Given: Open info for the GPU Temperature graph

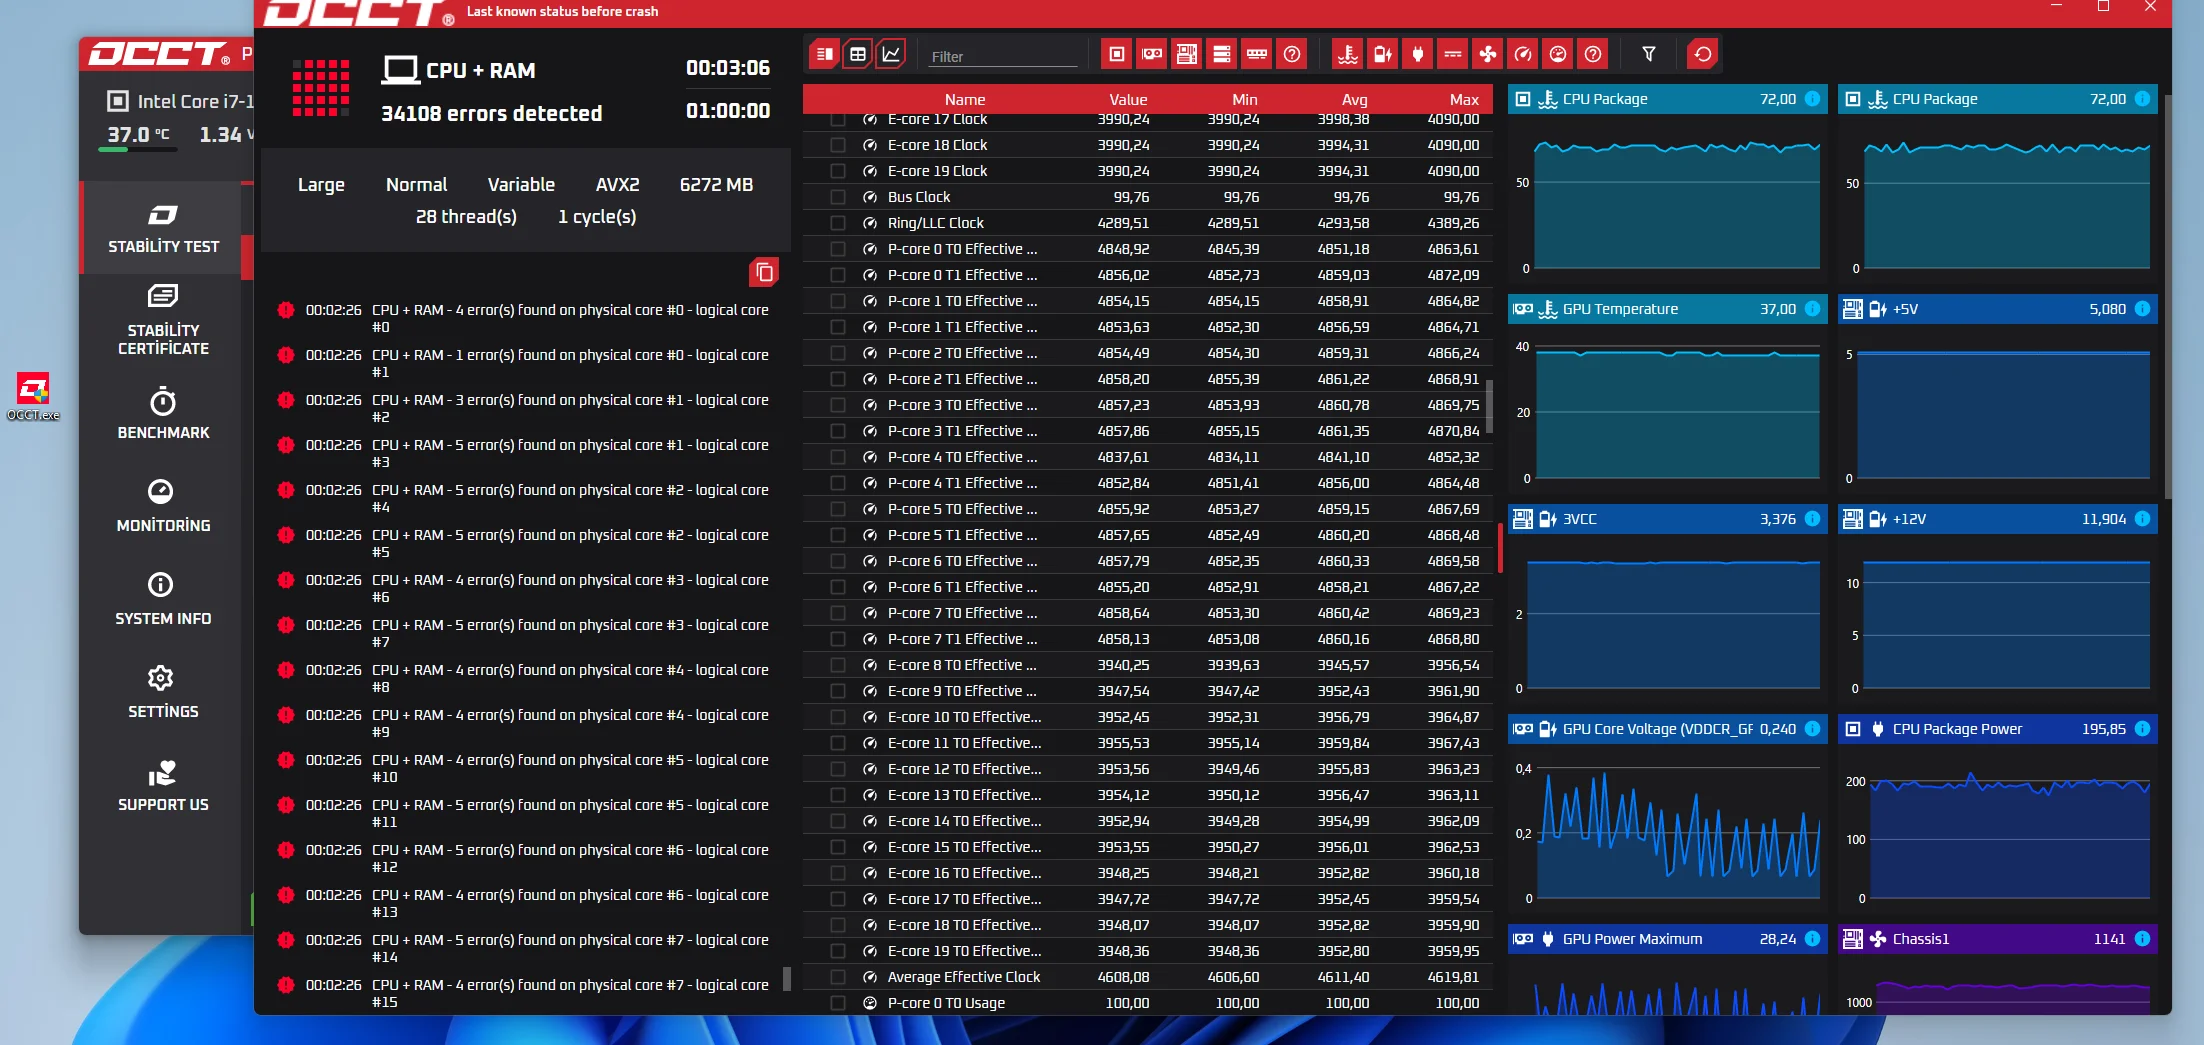Looking at the screenshot, I should [1812, 309].
